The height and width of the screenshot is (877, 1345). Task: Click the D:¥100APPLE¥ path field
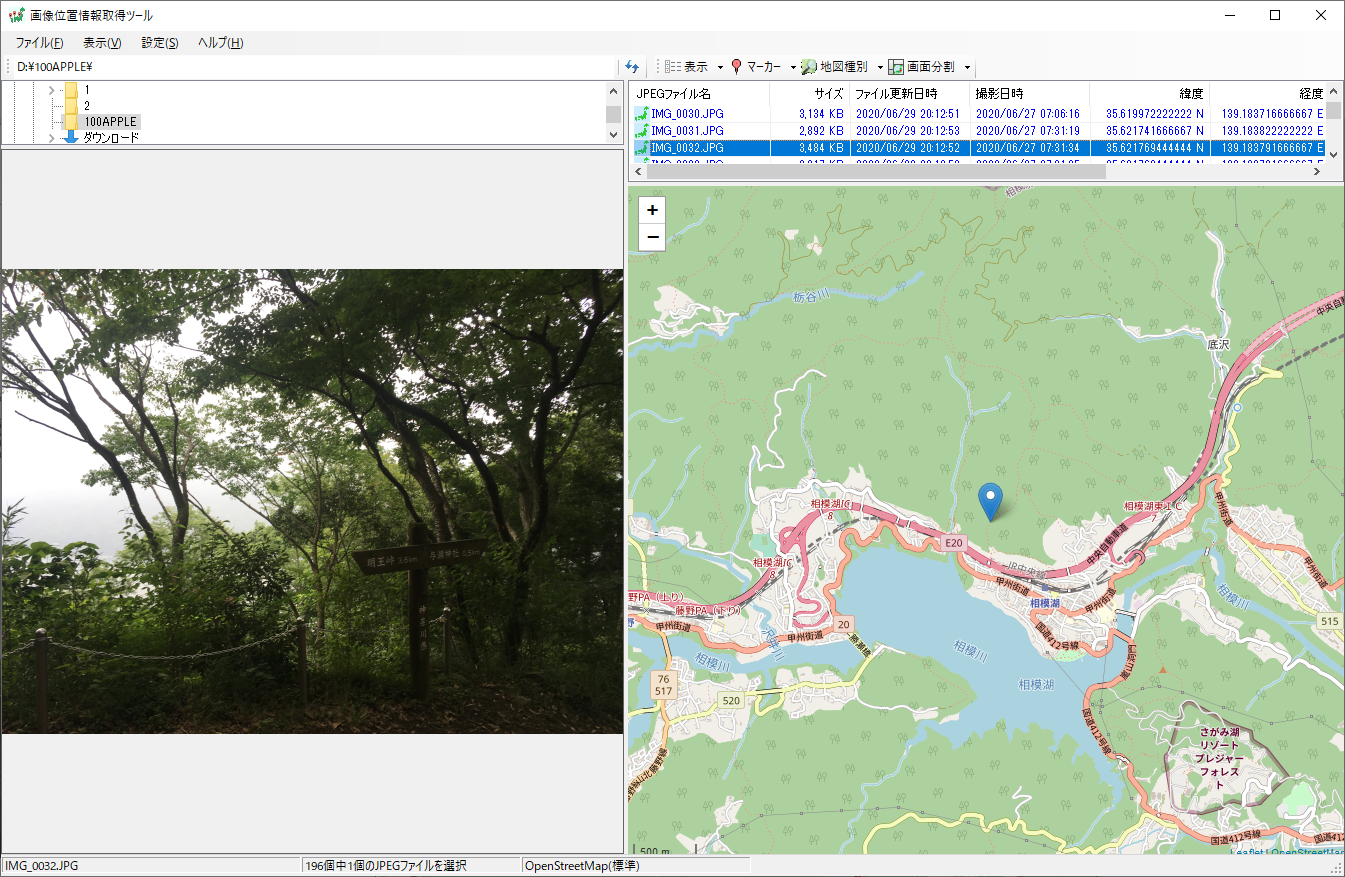[315, 67]
